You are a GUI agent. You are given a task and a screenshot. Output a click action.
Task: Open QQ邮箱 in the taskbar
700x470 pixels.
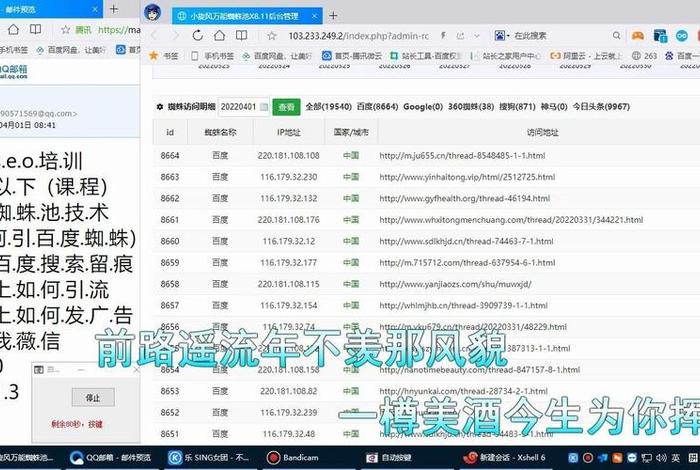coord(111,458)
